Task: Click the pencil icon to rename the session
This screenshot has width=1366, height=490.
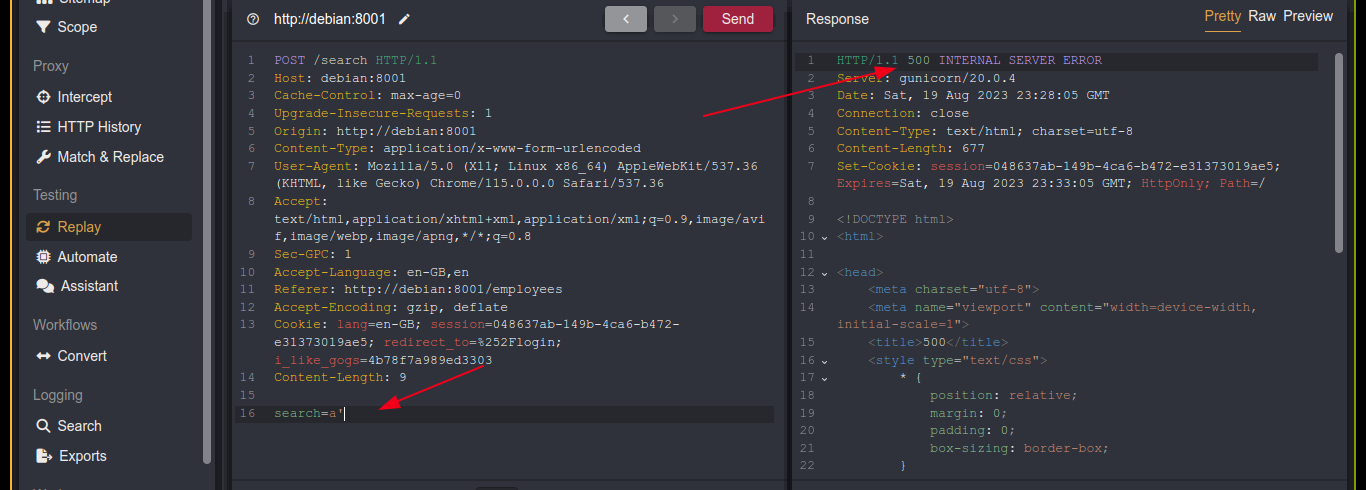Action: 404,19
